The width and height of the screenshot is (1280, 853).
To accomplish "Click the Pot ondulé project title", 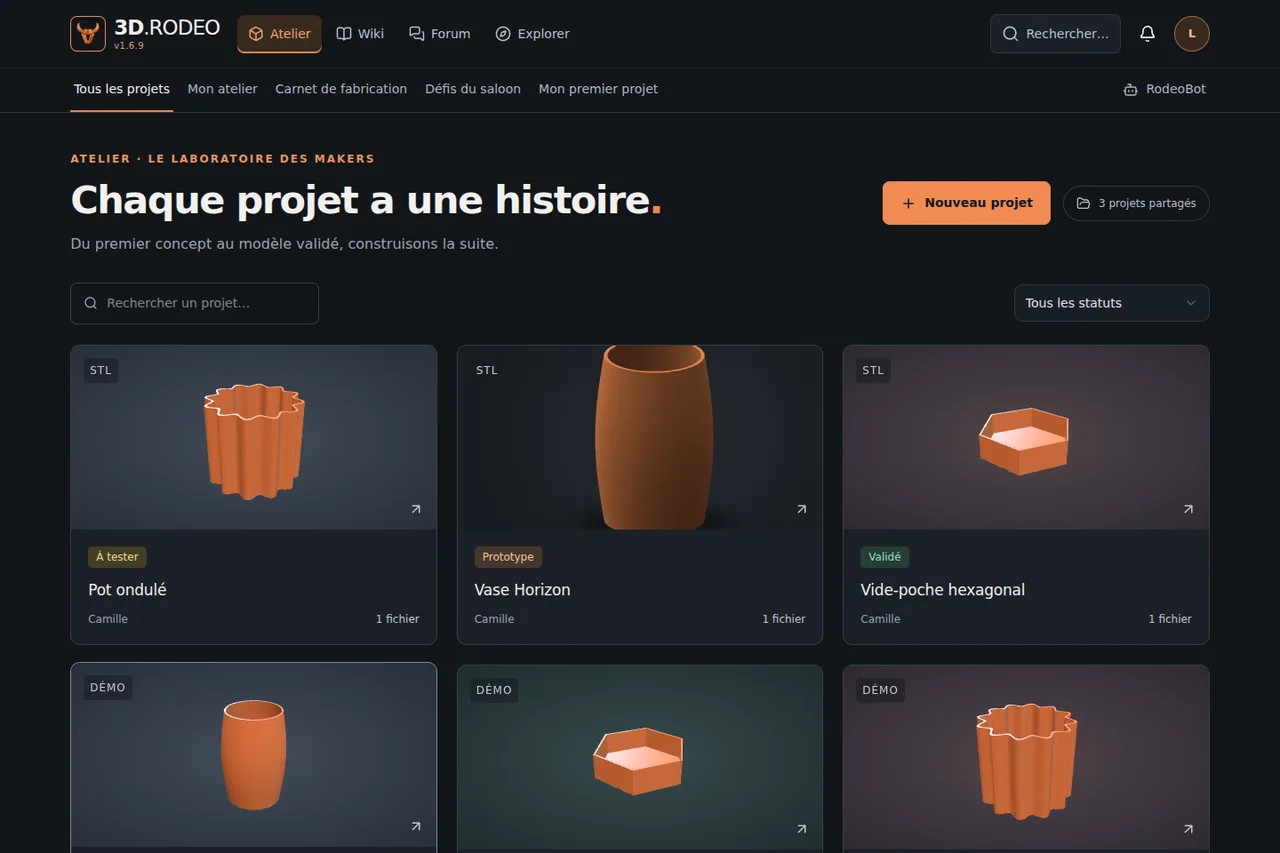I will coord(127,590).
